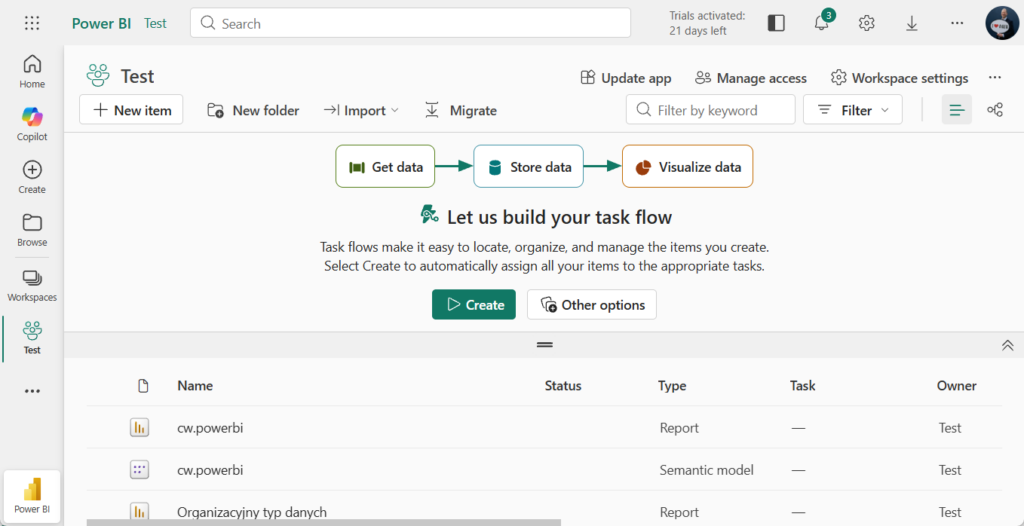This screenshot has height=526, width=1024.
Task: Expand the Import dropdown
Action: click(360, 110)
